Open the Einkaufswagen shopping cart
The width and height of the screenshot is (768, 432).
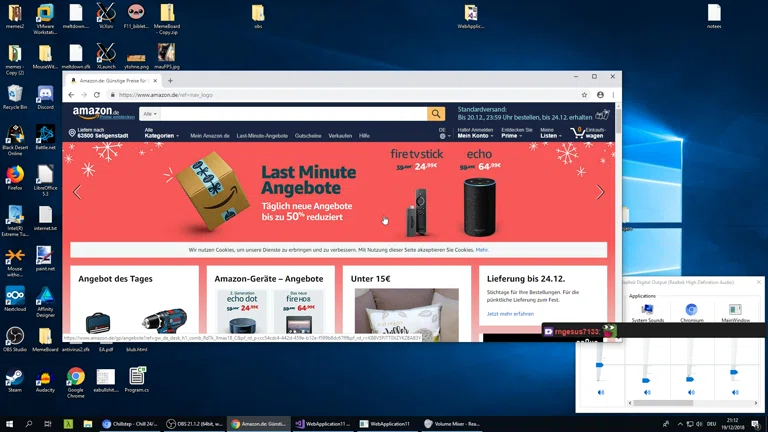[x=590, y=132]
